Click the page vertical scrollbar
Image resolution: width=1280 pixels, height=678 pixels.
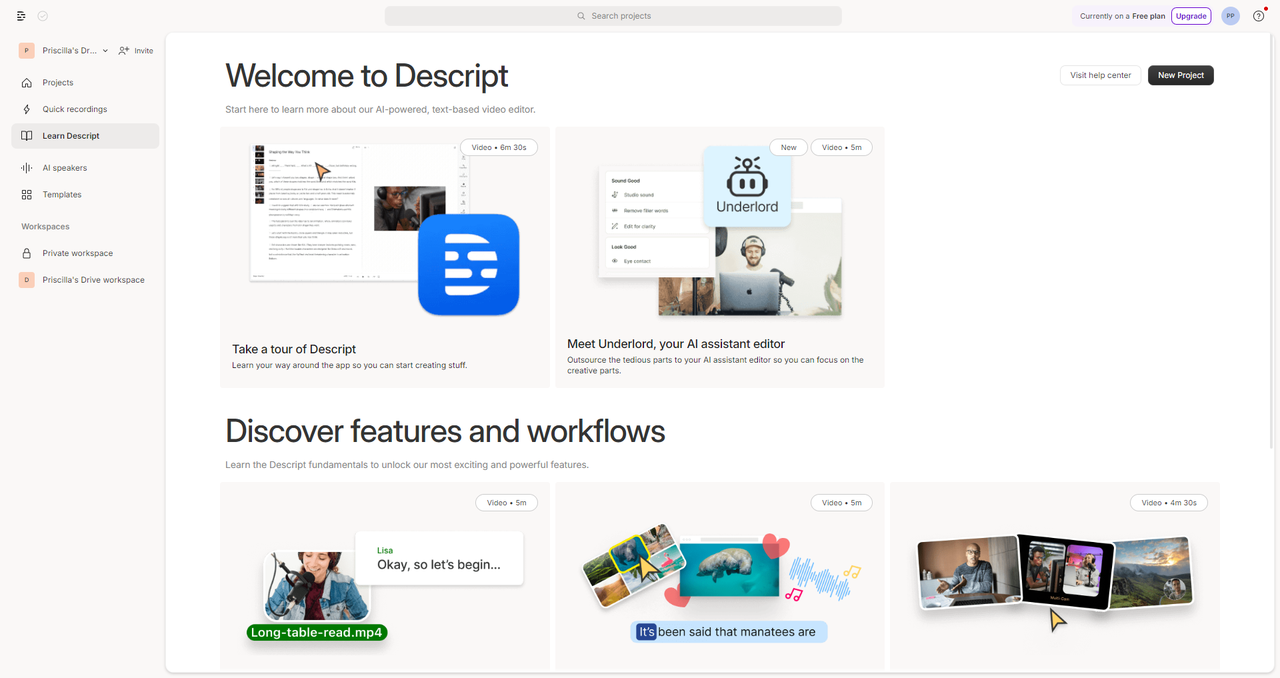[1273, 240]
